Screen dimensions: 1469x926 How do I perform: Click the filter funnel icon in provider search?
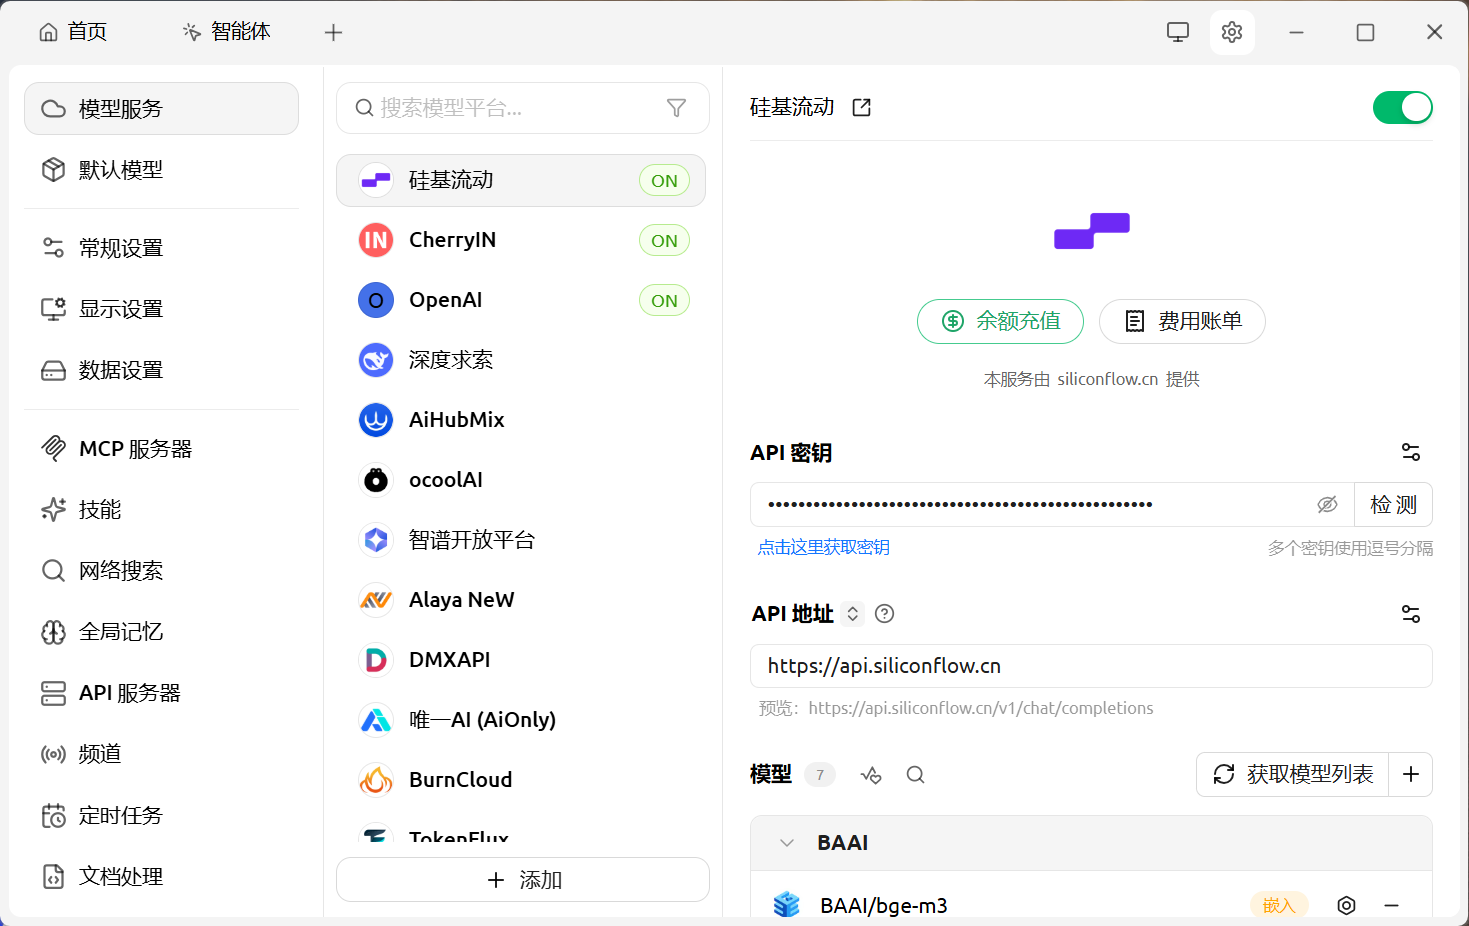[x=677, y=108]
